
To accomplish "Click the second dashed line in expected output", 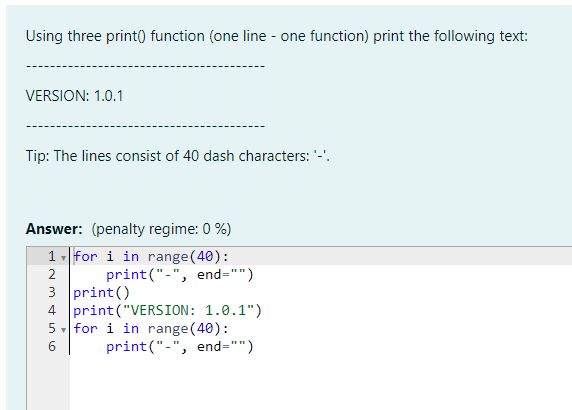I will click(146, 126).
